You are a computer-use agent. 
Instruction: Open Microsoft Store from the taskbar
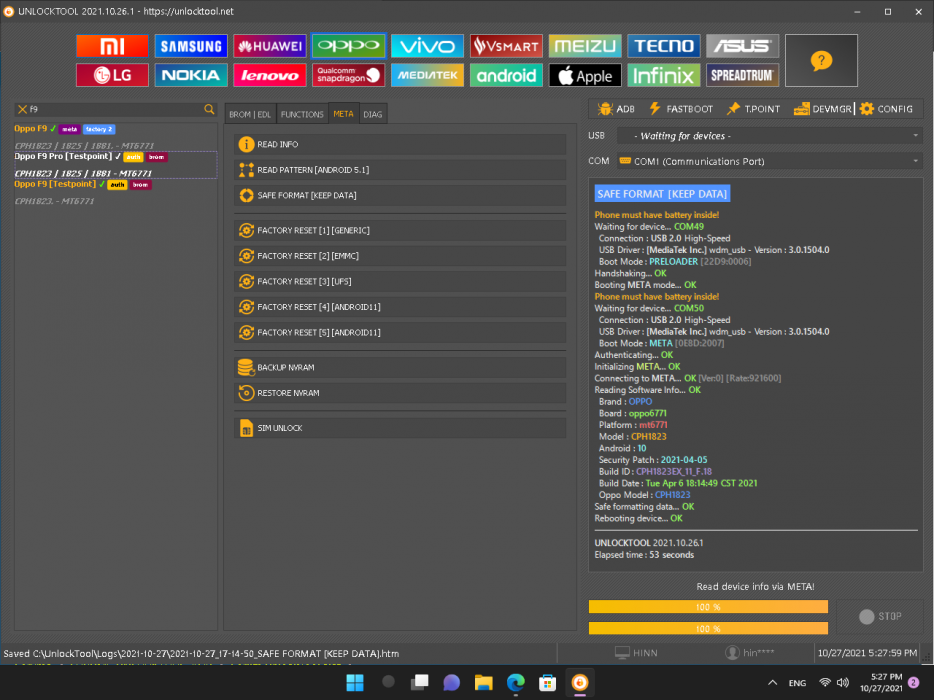(547, 682)
